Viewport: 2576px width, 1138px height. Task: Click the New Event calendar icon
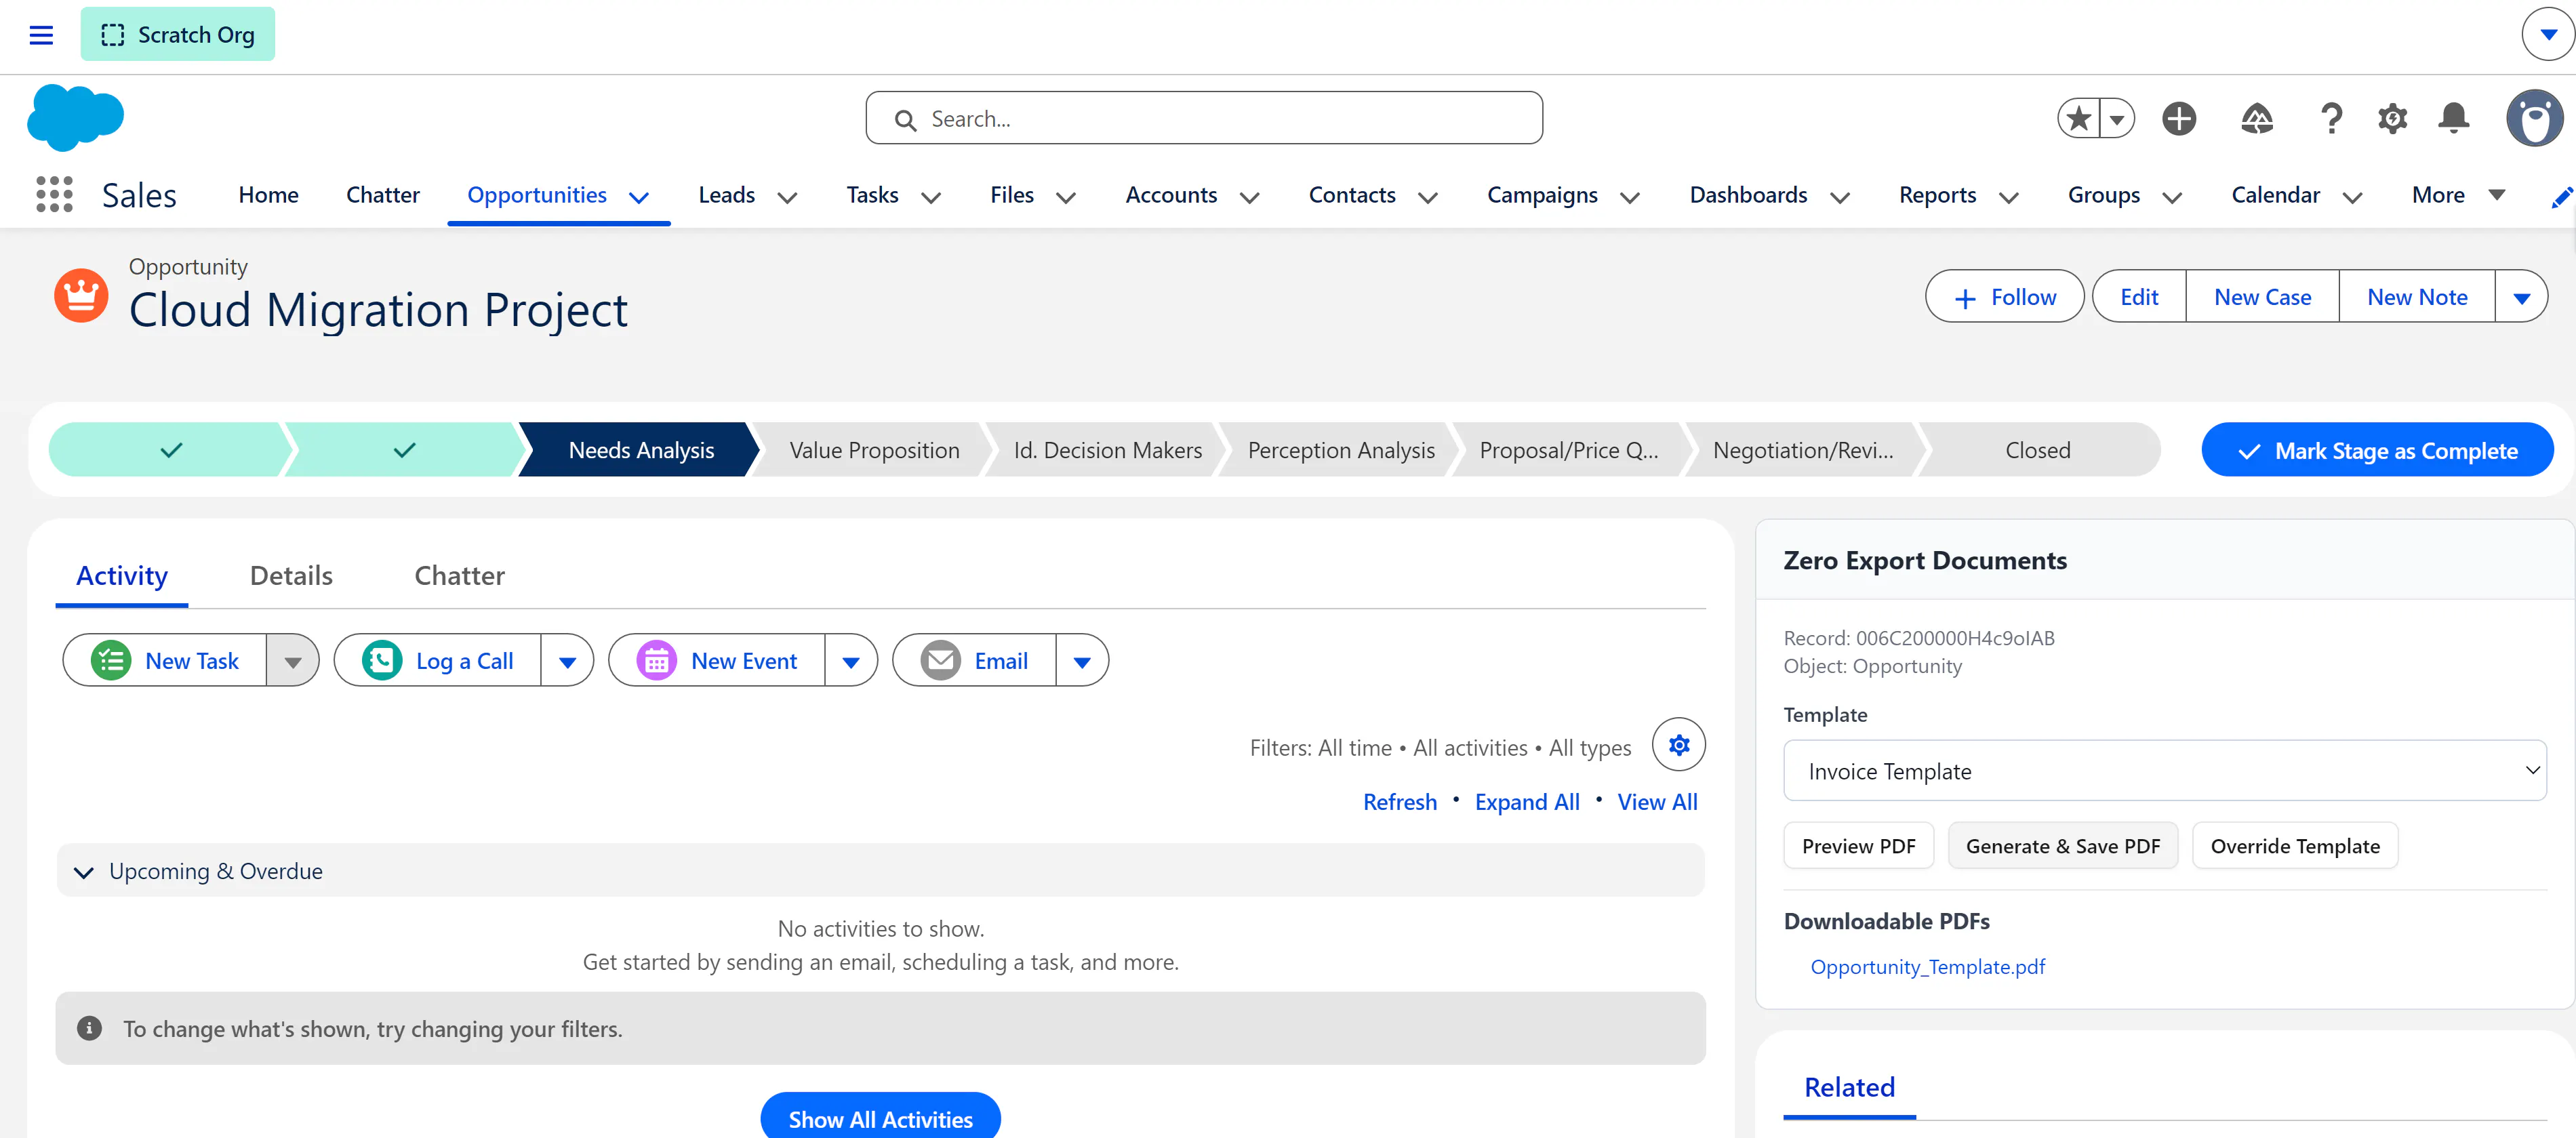(x=656, y=660)
